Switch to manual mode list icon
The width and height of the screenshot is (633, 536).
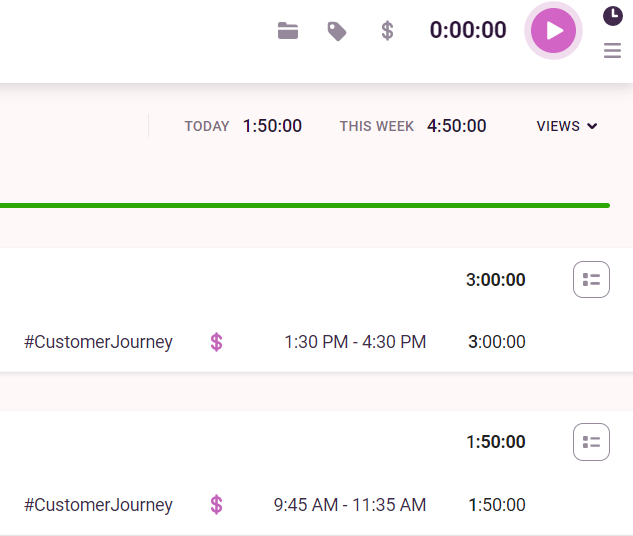612,50
